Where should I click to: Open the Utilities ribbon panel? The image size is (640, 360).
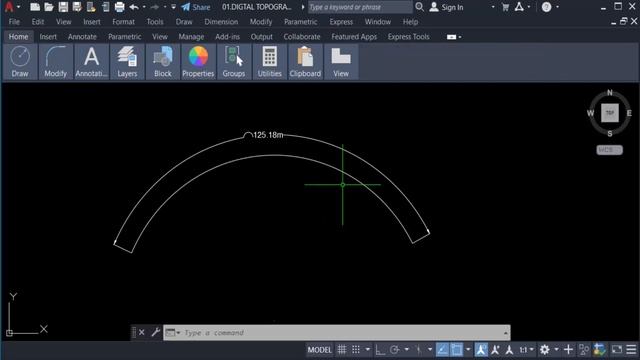coord(269,62)
